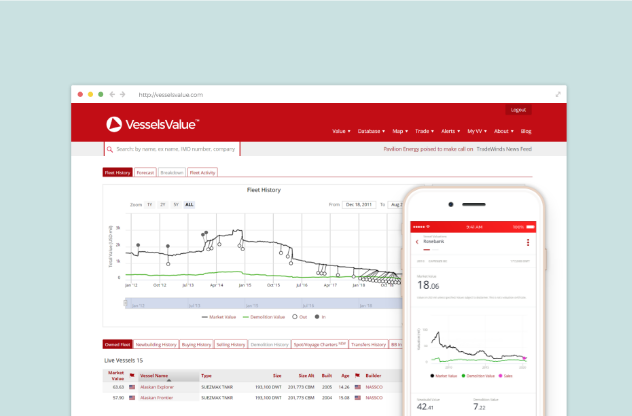
Task: Set chart zoom to 2Y
Action: pos(163,205)
